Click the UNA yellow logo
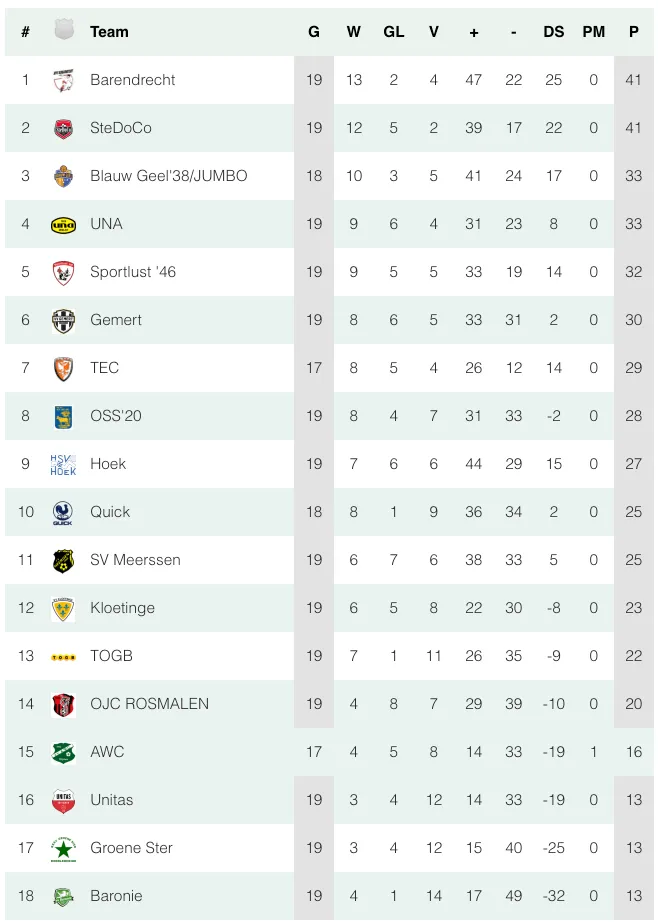Image resolution: width=658 pixels, height=922 pixels. point(63,224)
